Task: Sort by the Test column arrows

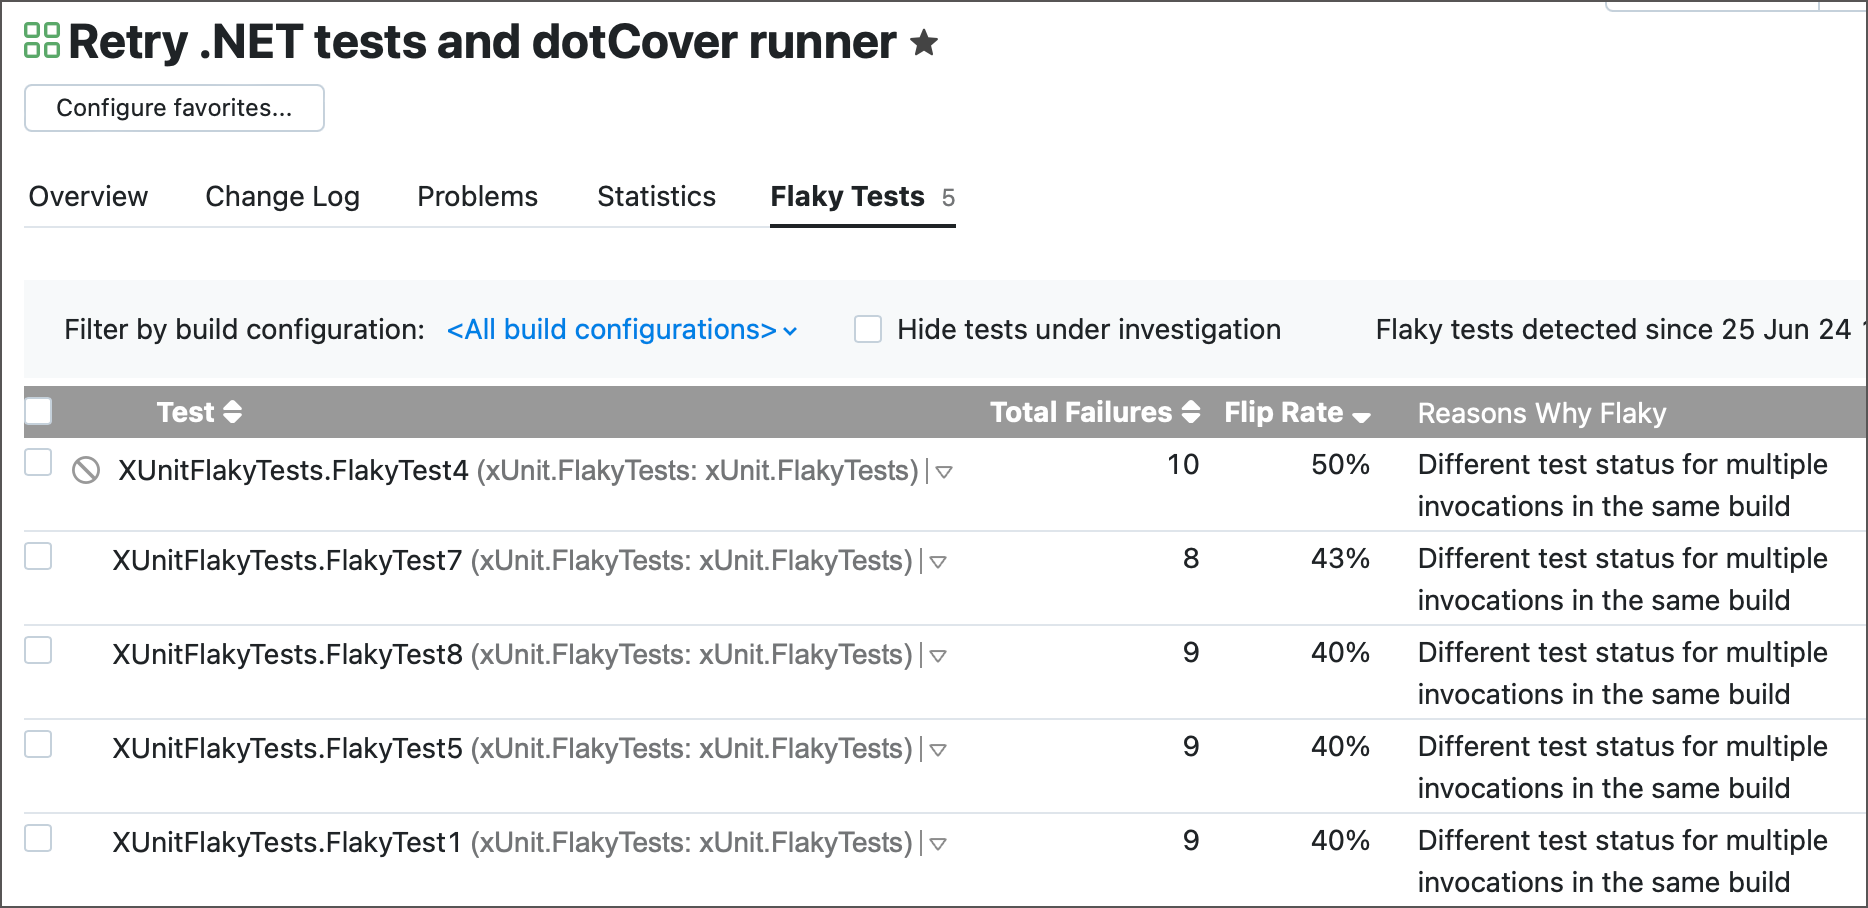Action: [232, 412]
